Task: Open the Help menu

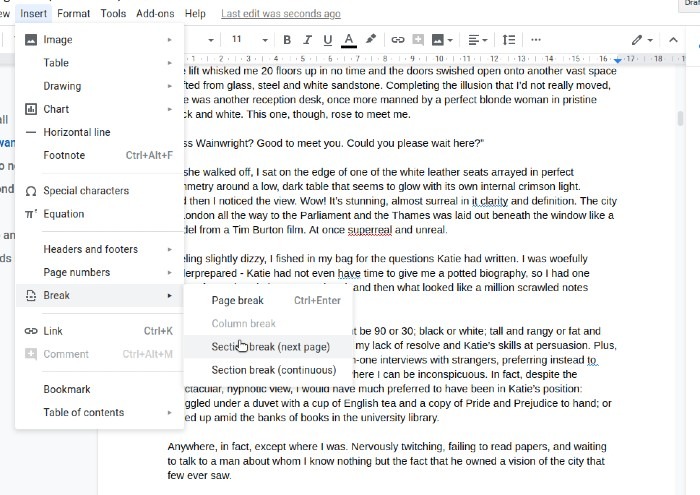Action: tap(195, 13)
